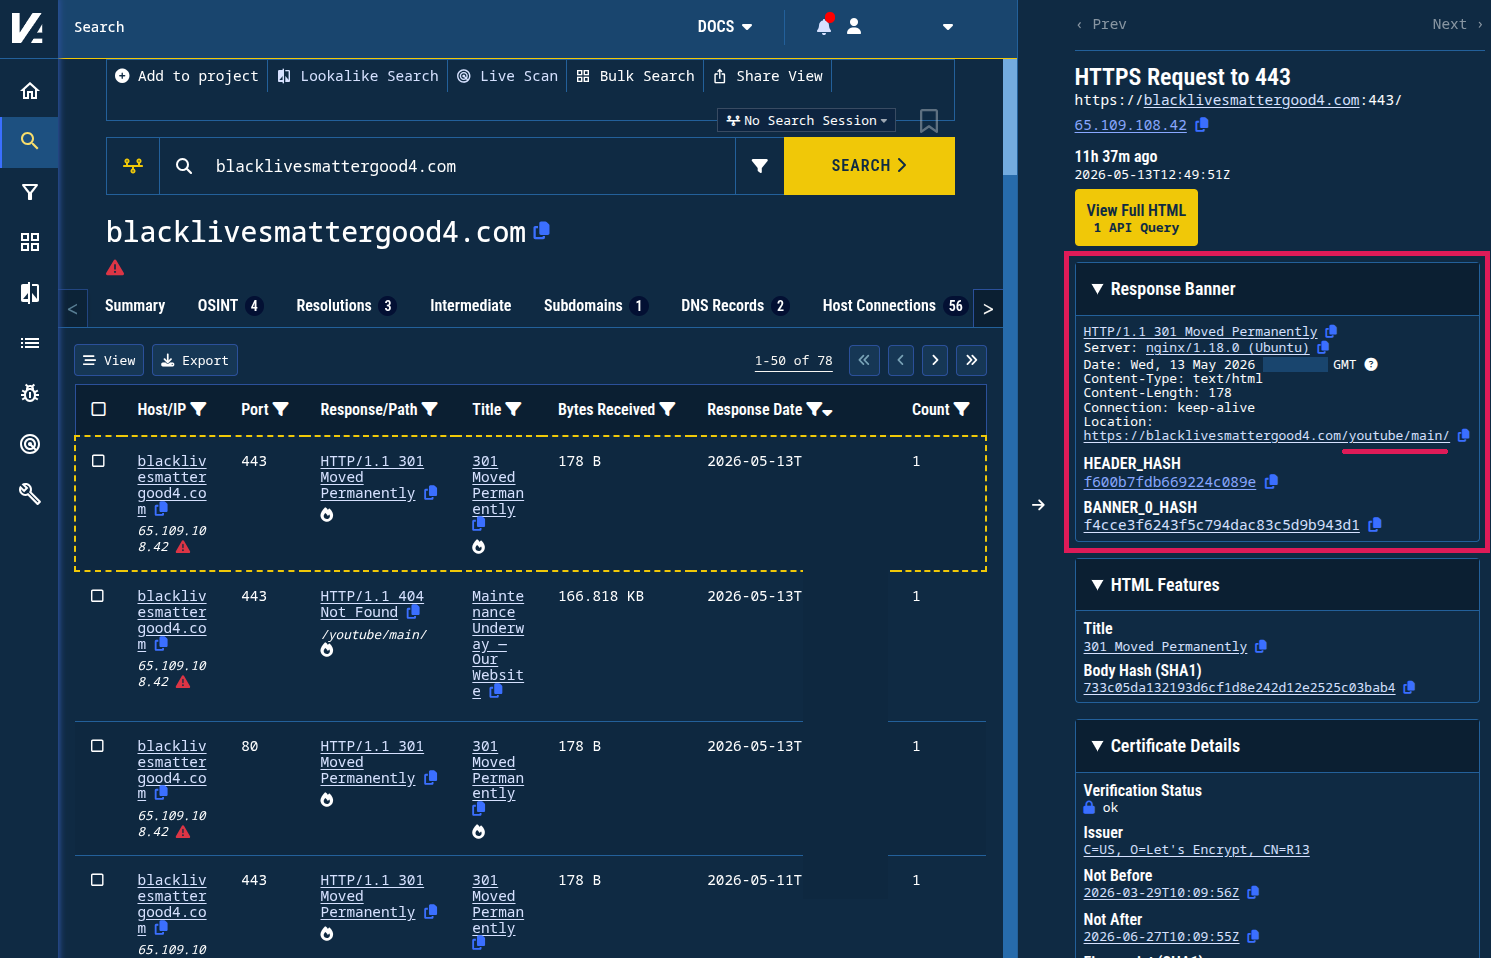Image resolution: width=1491 pixels, height=958 pixels.
Task: Open the list icon in the left sidebar
Action: (30, 343)
